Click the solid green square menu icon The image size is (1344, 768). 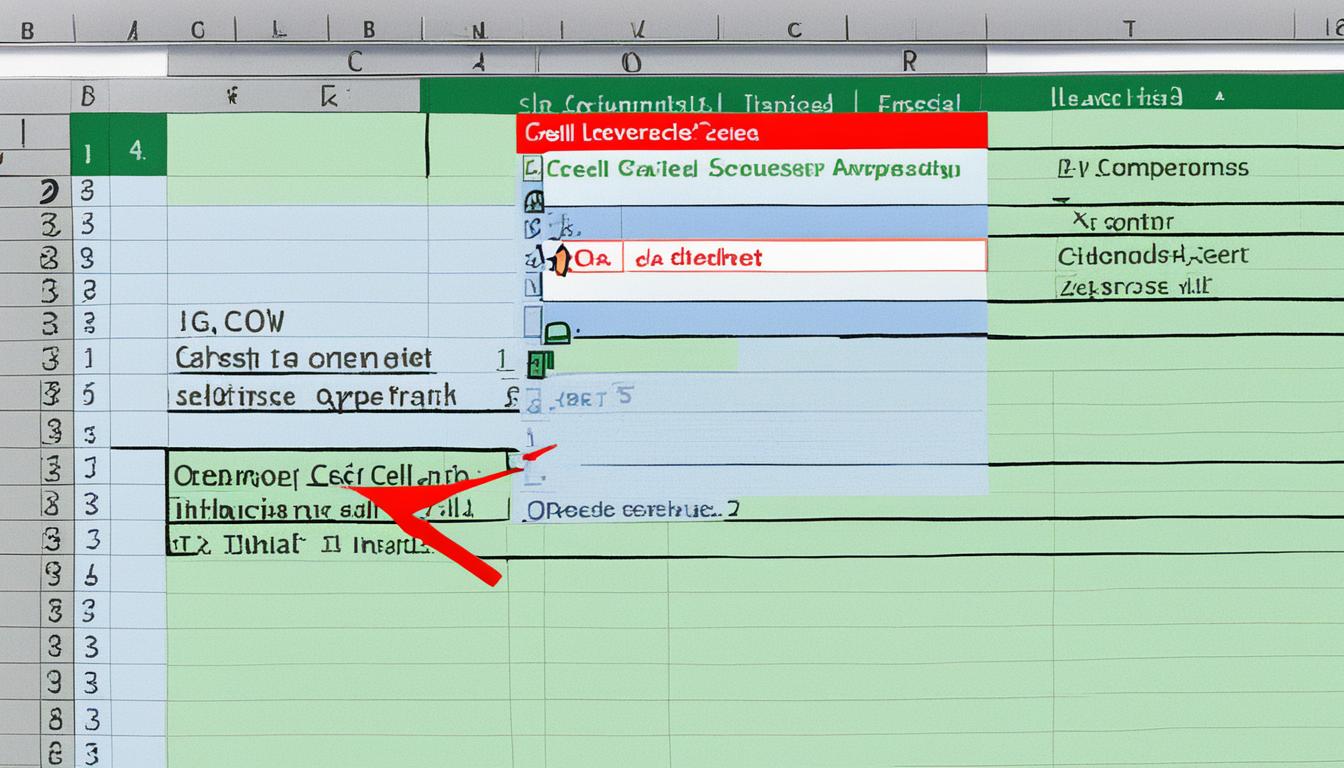(x=541, y=364)
